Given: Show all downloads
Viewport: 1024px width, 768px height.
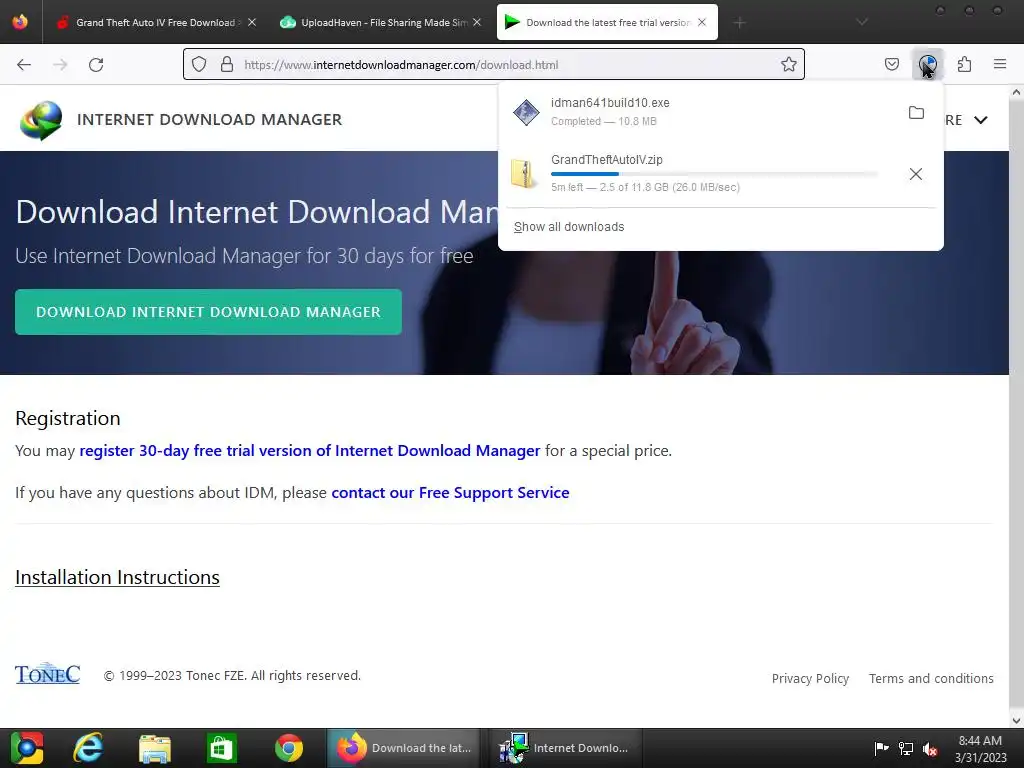Looking at the screenshot, I should click(x=569, y=227).
